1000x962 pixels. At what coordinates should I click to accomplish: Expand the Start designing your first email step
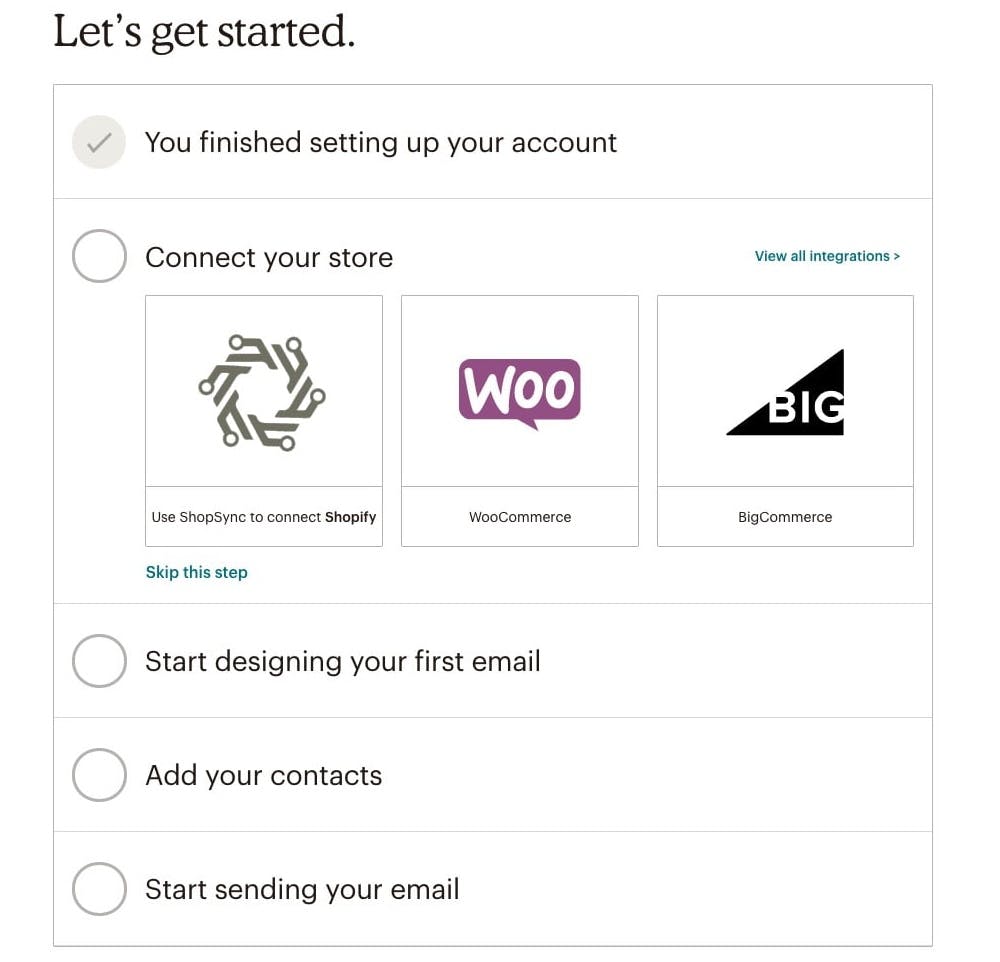tap(342, 661)
